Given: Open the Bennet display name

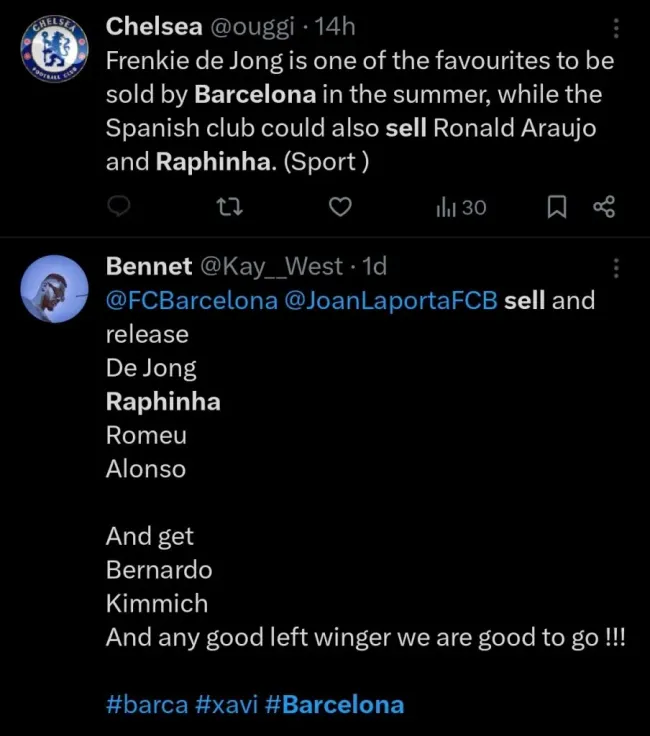Looking at the screenshot, I should [x=149, y=266].
